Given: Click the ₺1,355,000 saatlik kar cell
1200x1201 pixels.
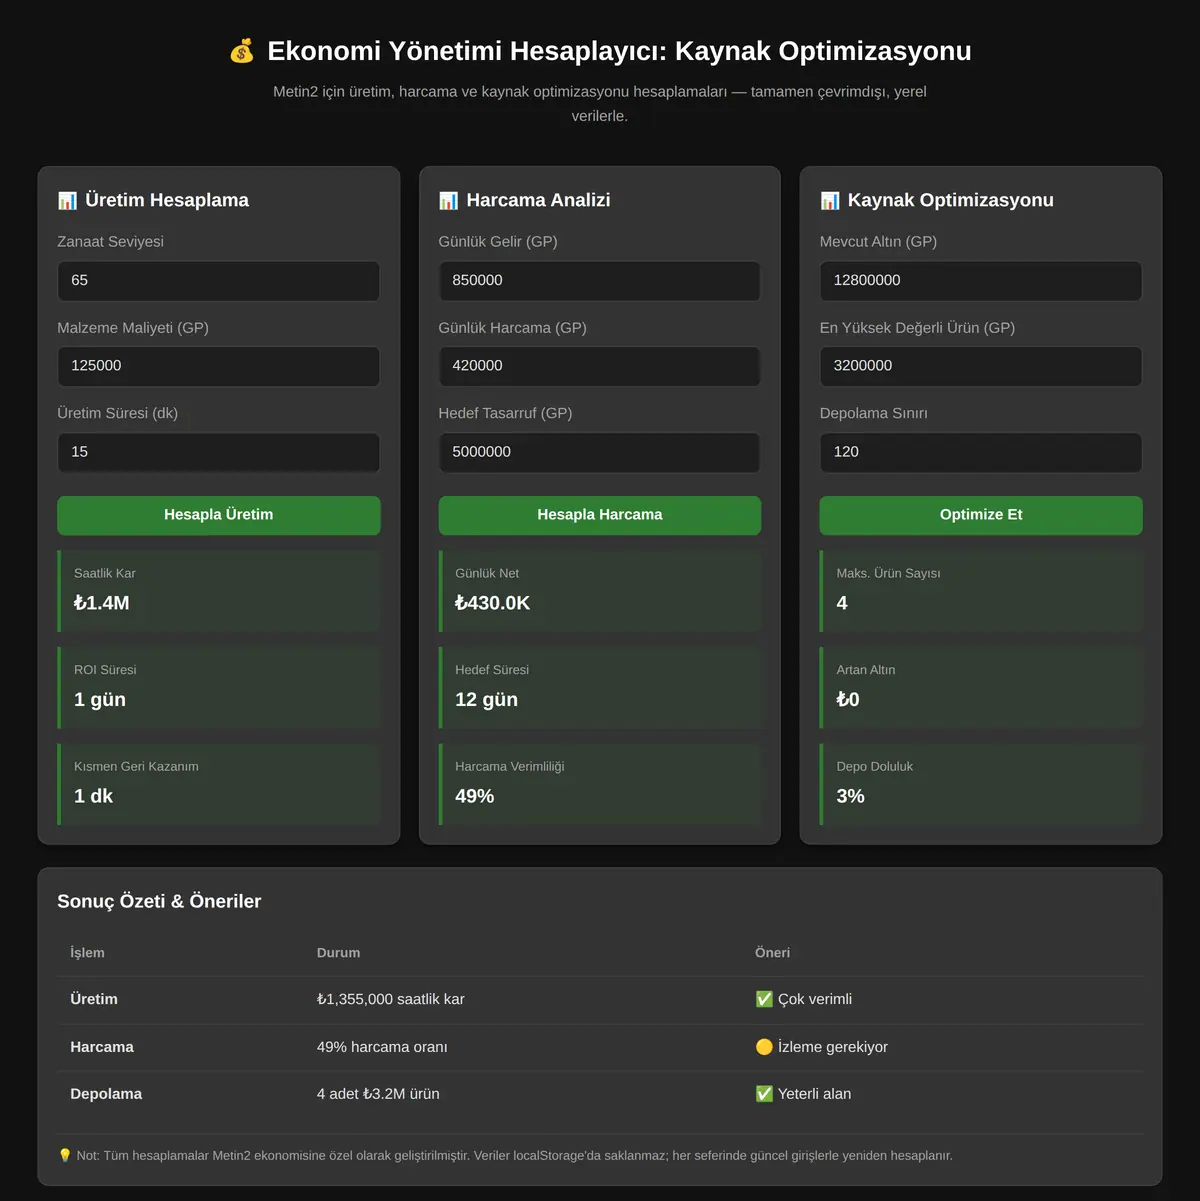Looking at the screenshot, I should coord(391,999).
